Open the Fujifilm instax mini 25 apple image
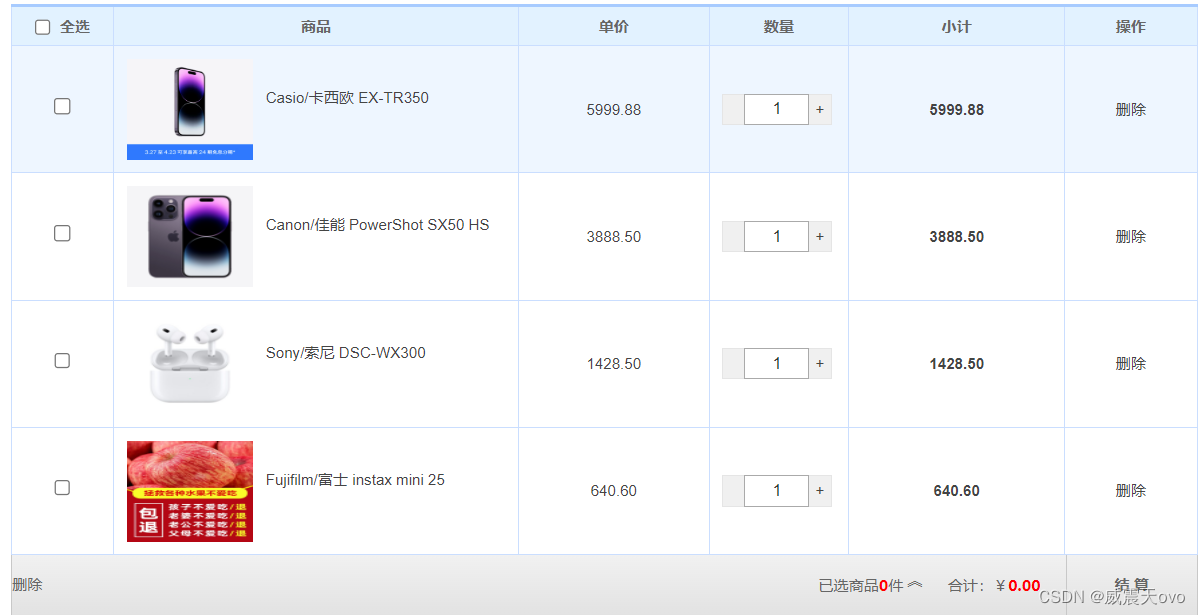Viewport: 1200px width, 615px height. [190, 491]
